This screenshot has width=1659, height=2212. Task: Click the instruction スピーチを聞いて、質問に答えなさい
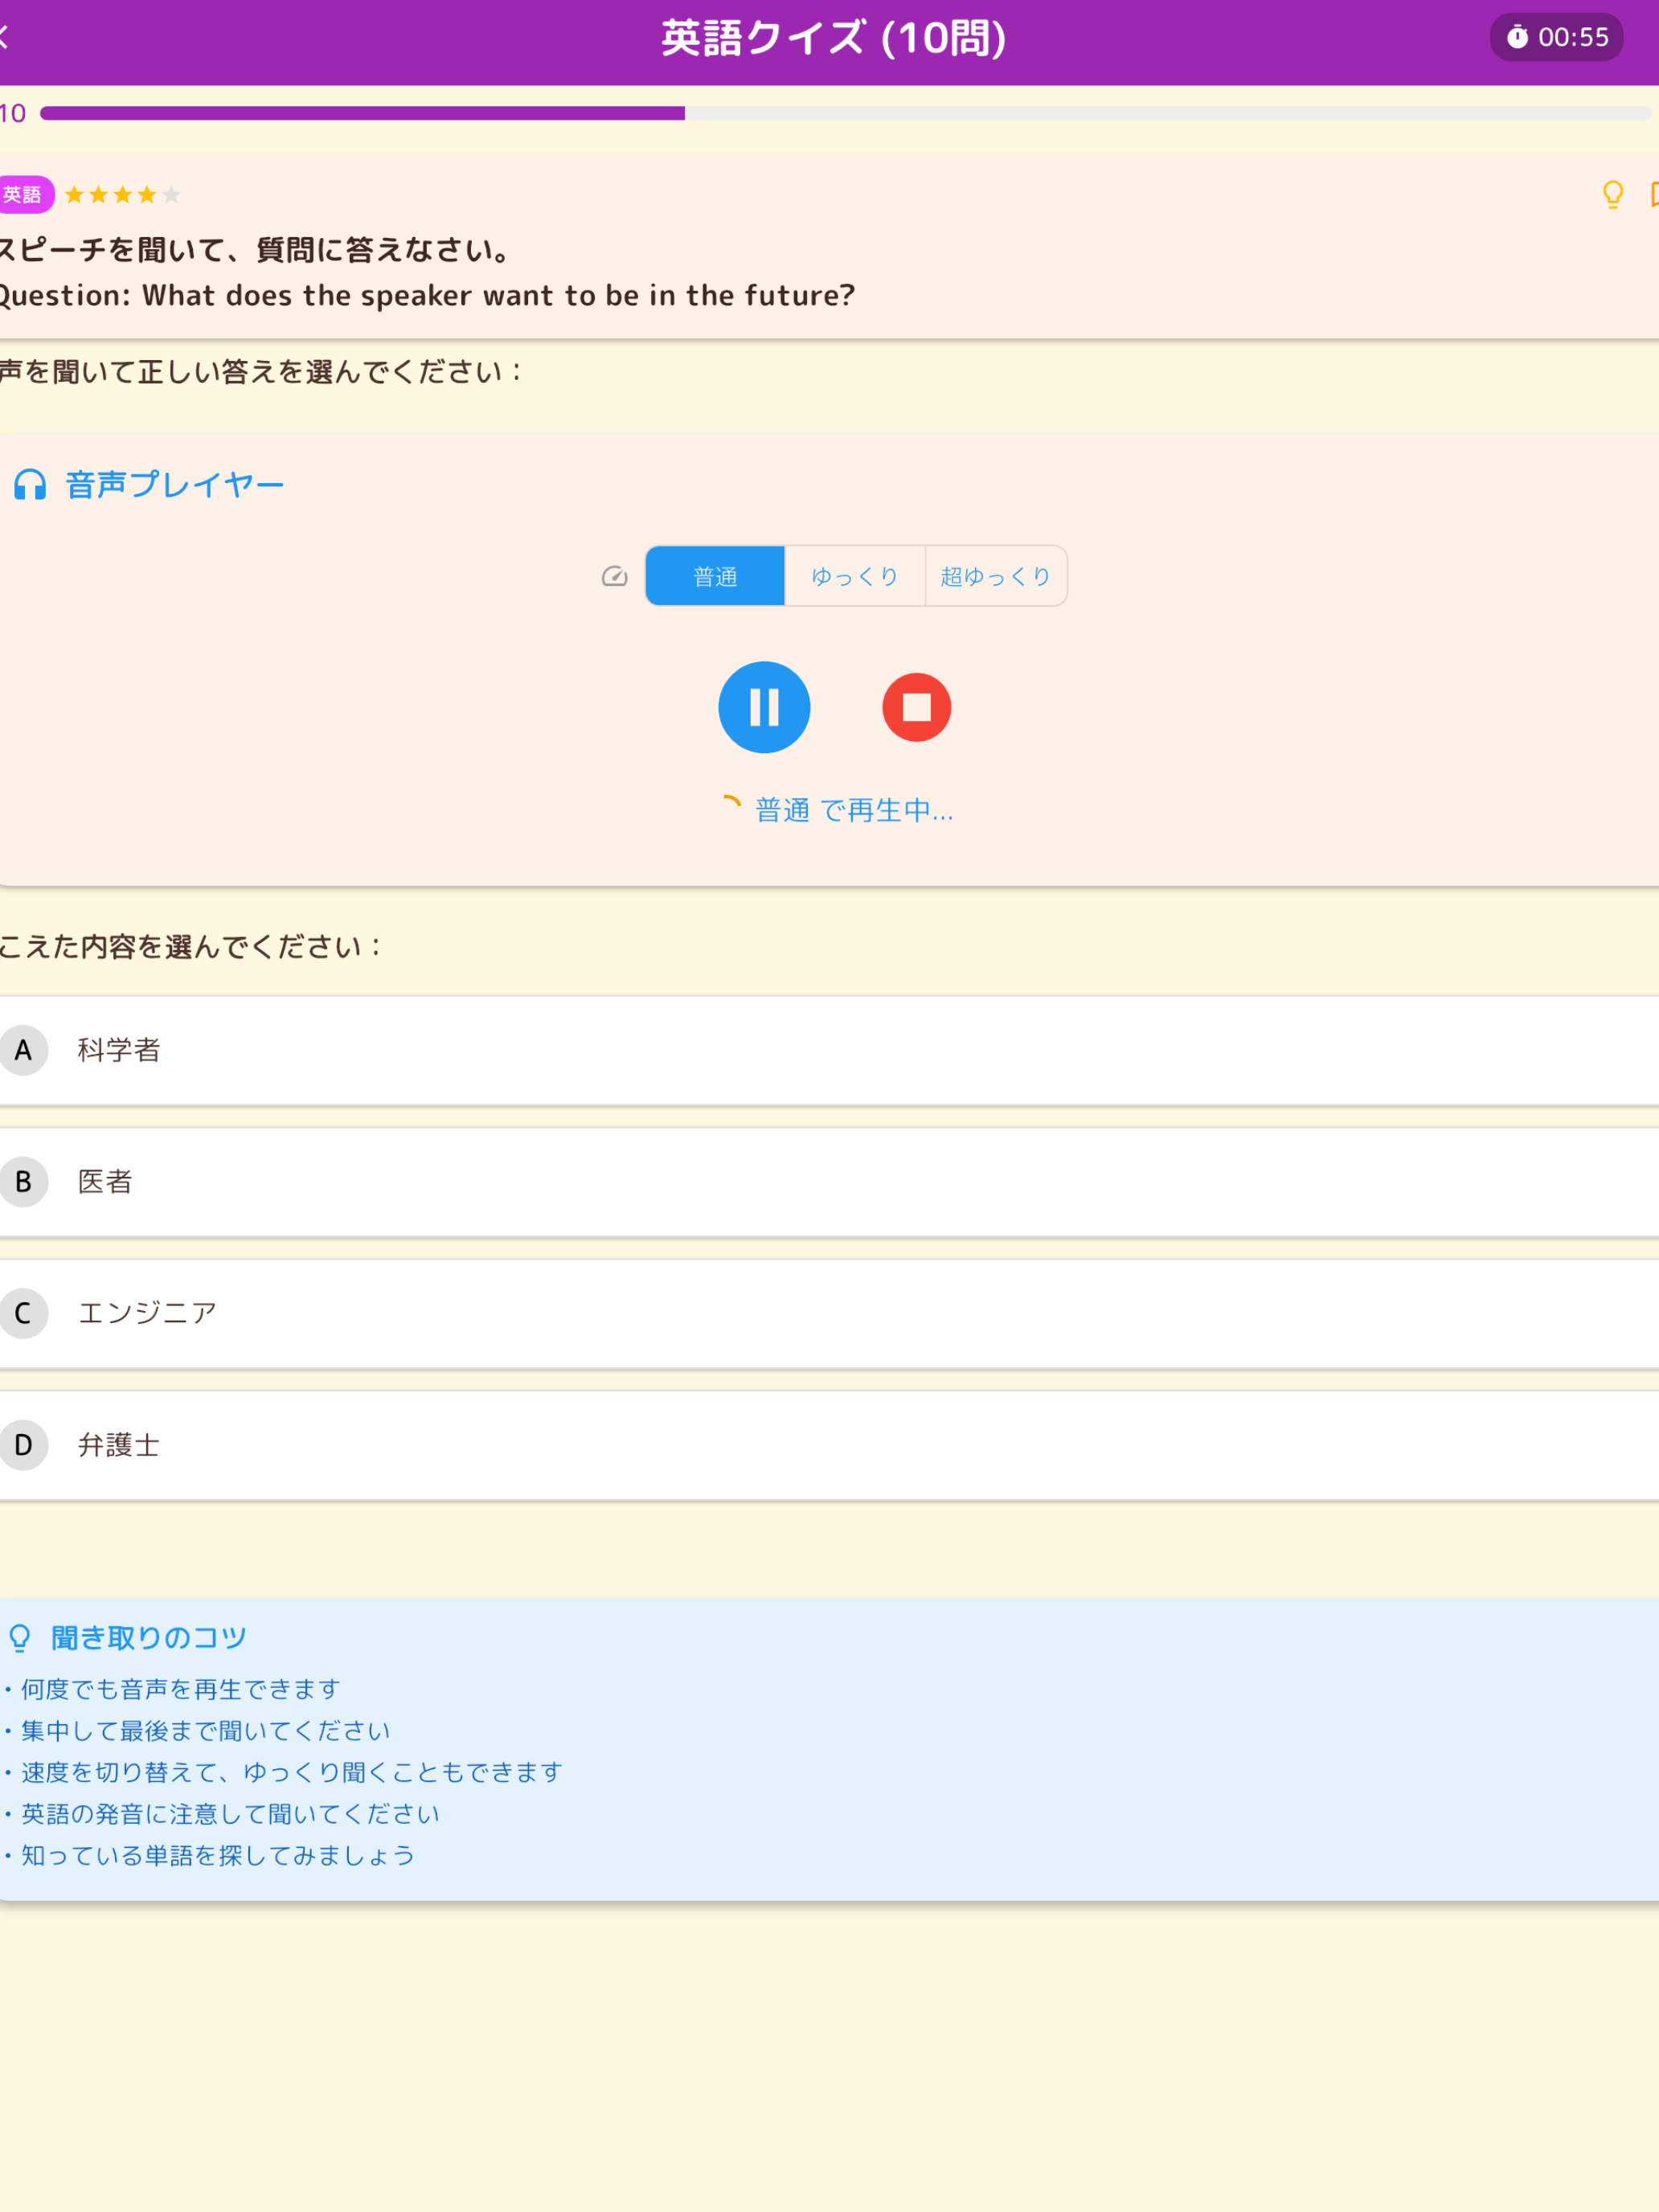(256, 250)
